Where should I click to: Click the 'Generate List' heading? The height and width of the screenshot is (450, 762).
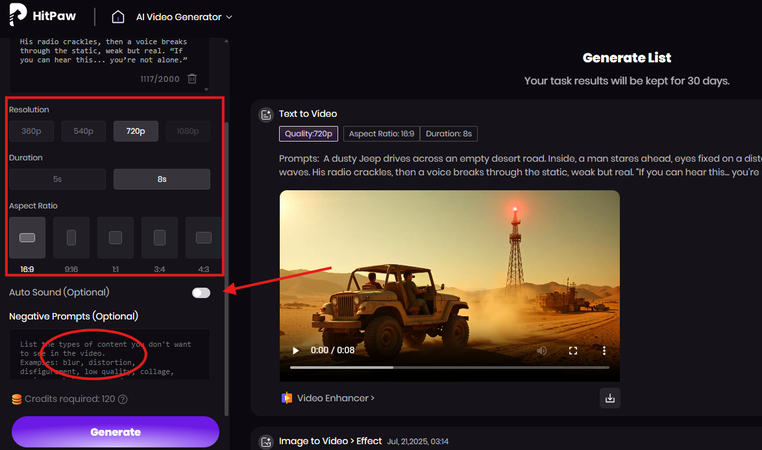(x=627, y=58)
